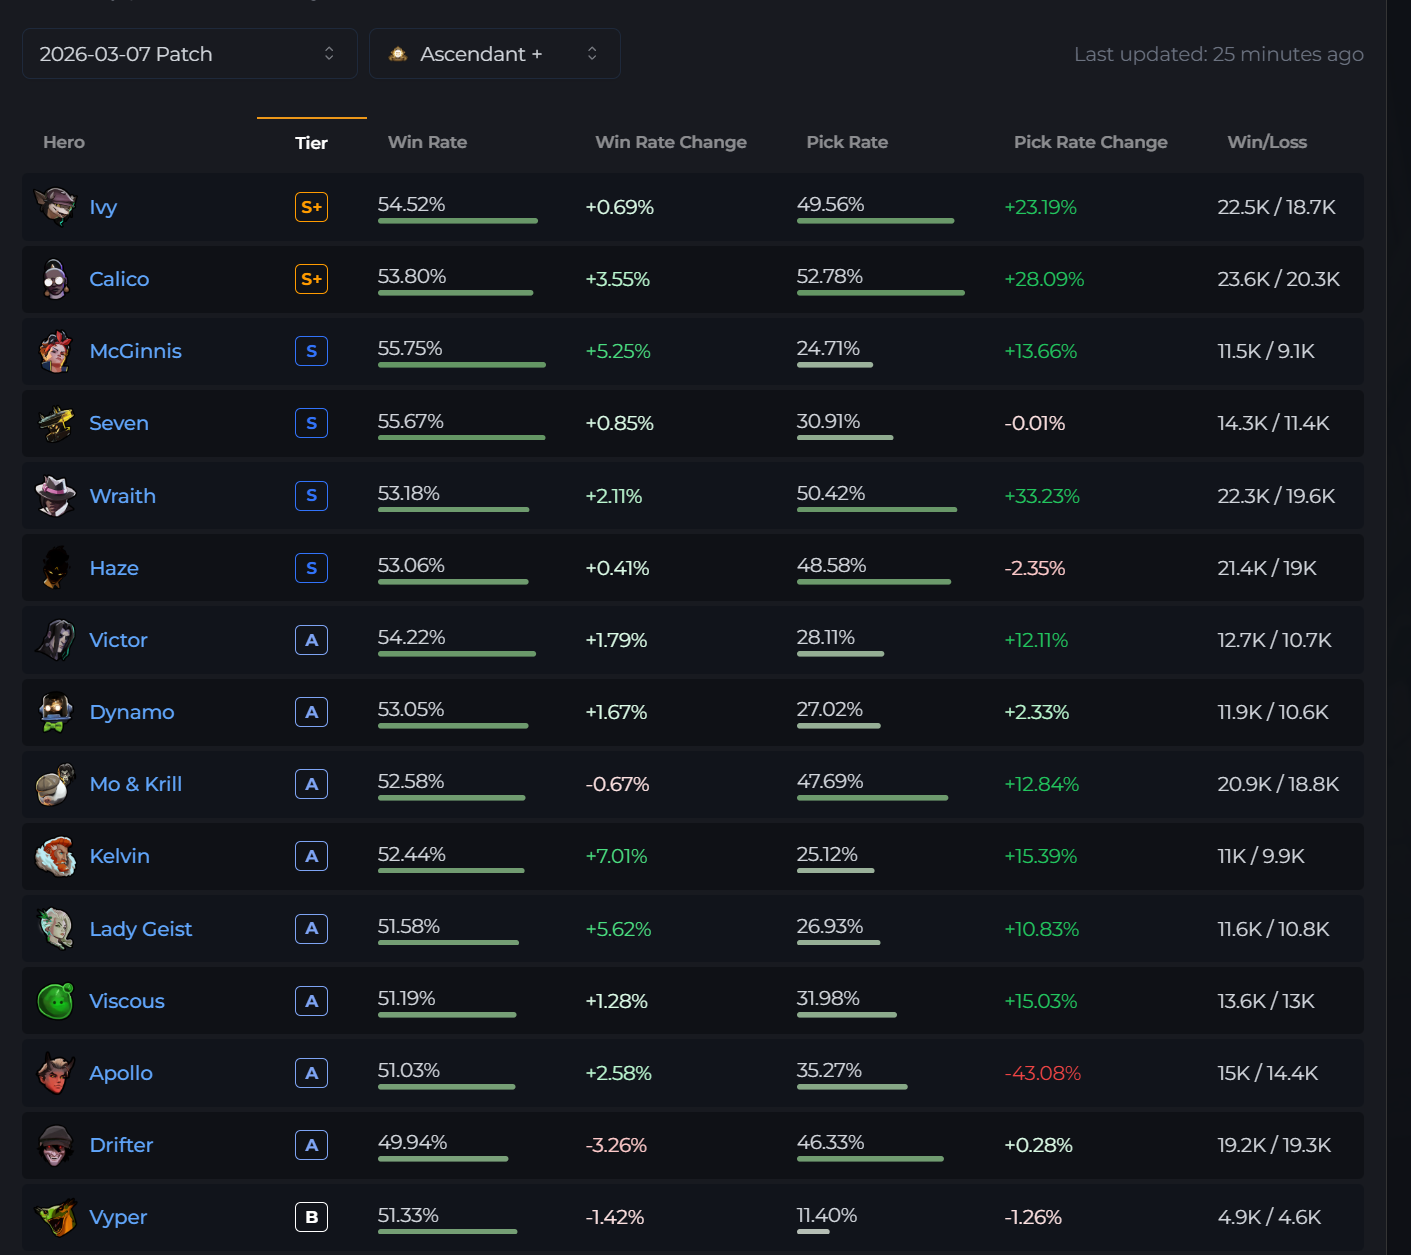Click the A tier badge for Victor
This screenshot has width=1411, height=1255.
[x=311, y=640]
